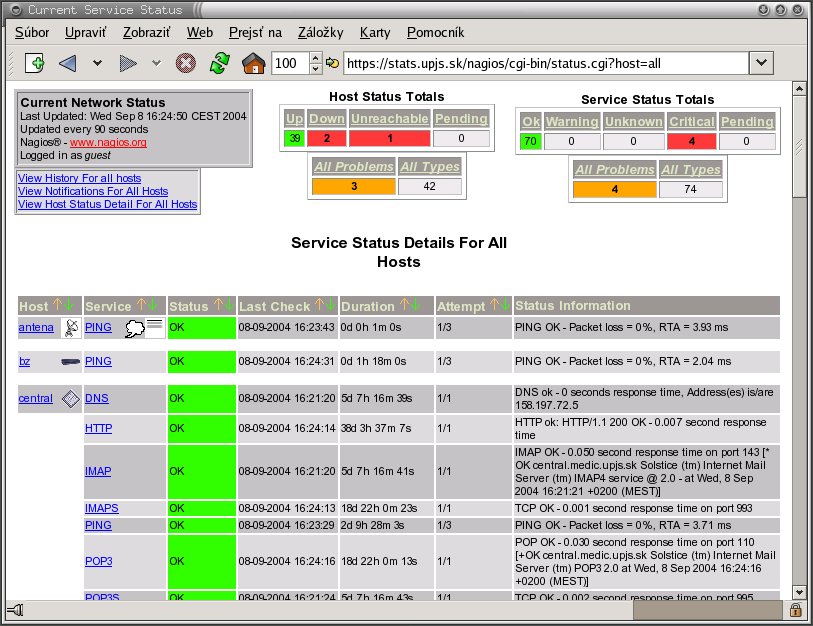Click the antena host antenna icon
The width and height of the screenshot is (813, 626).
pyautogui.click(x=71, y=328)
